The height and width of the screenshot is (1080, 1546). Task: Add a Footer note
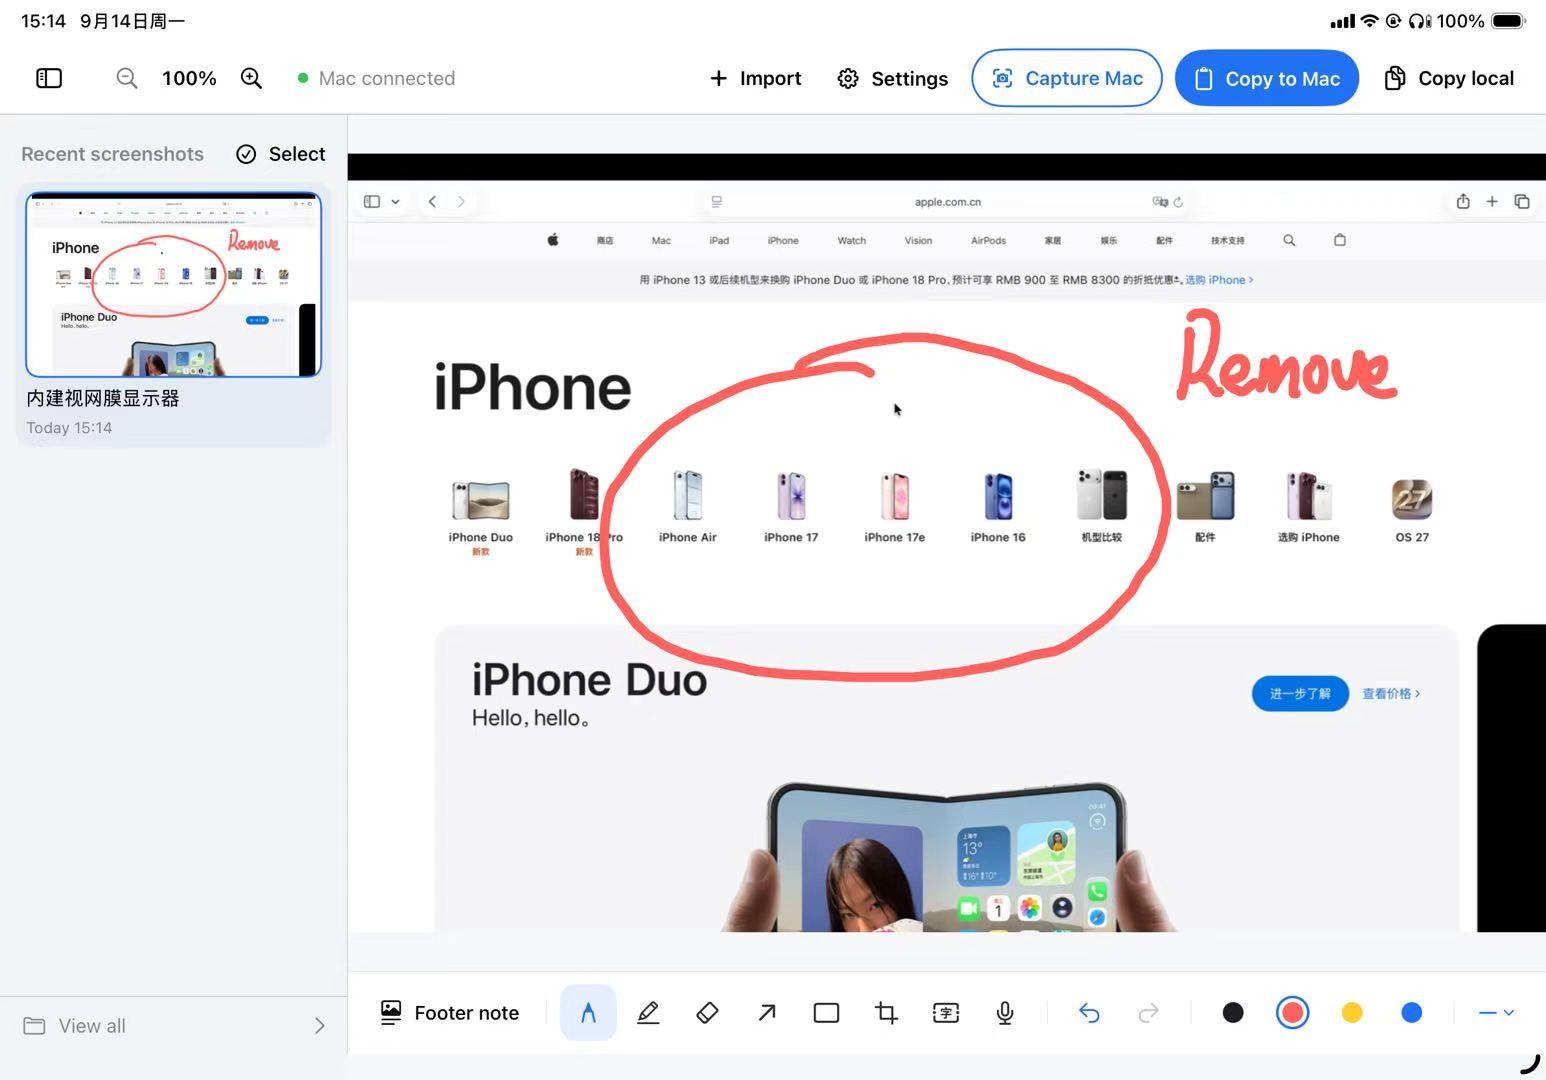click(x=450, y=1013)
